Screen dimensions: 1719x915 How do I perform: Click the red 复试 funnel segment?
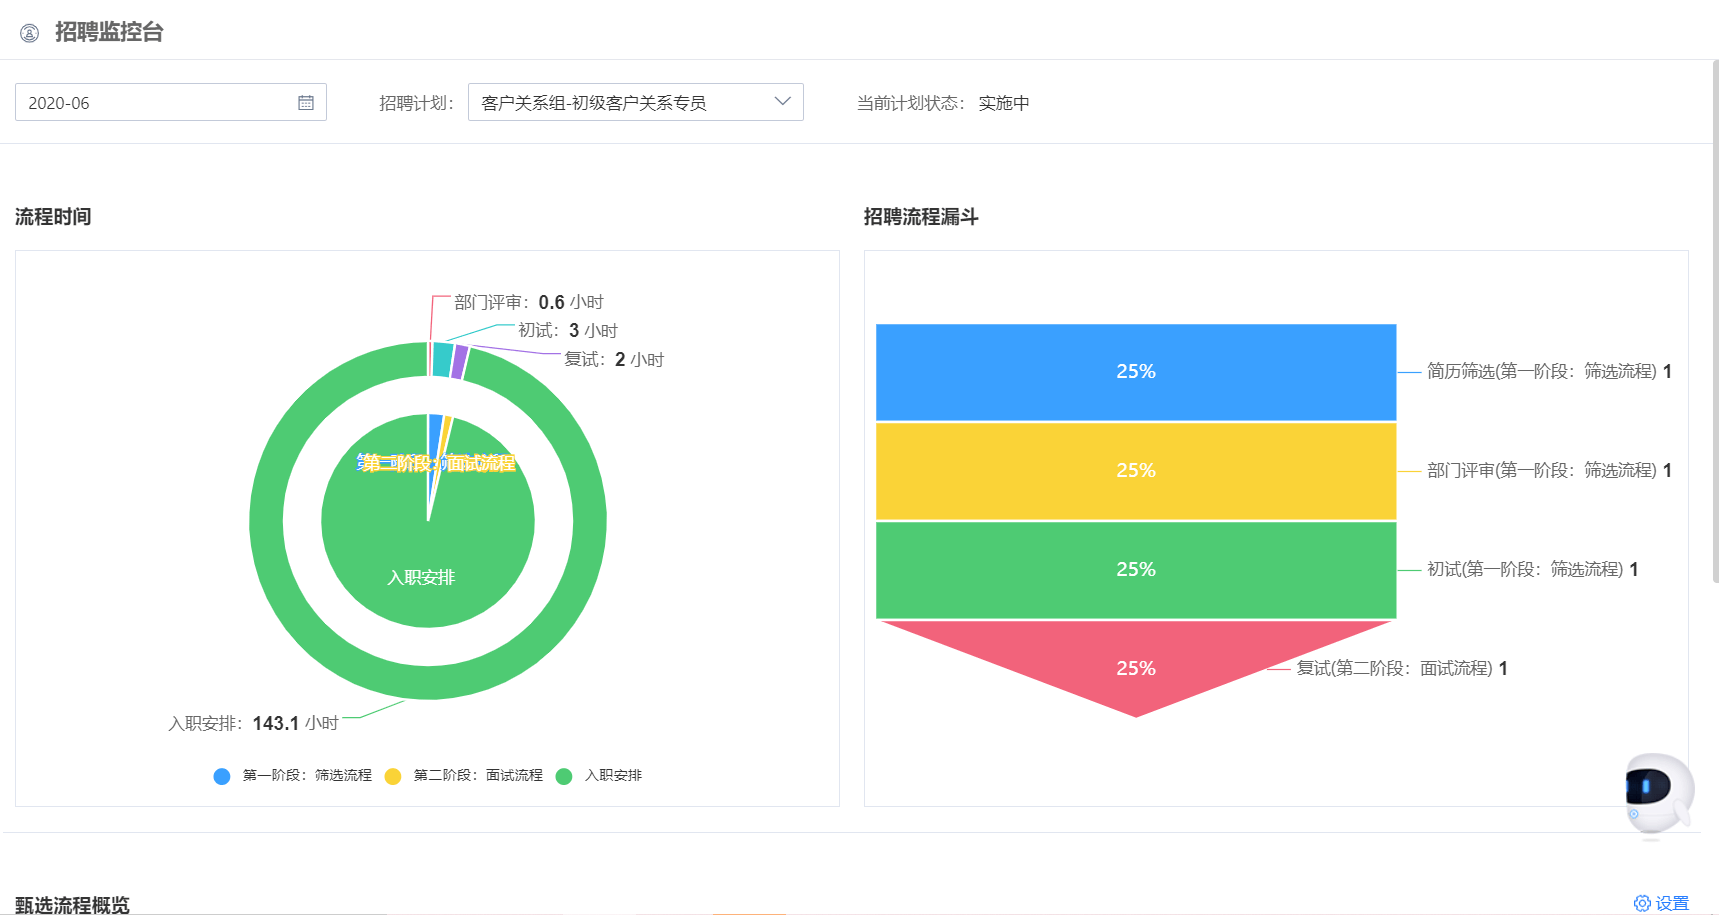pos(1135,667)
